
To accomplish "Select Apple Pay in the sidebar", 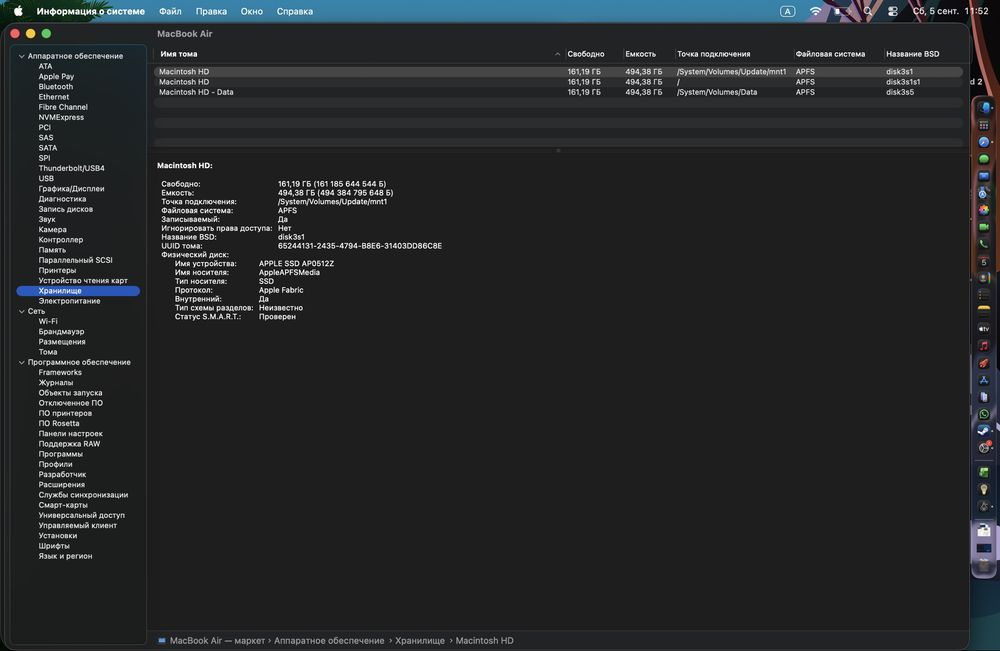I will [56, 77].
